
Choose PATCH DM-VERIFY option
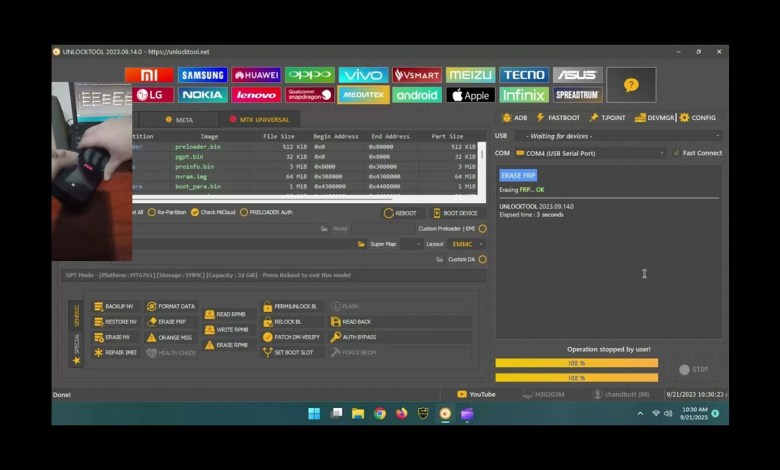pyautogui.click(x=291, y=337)
